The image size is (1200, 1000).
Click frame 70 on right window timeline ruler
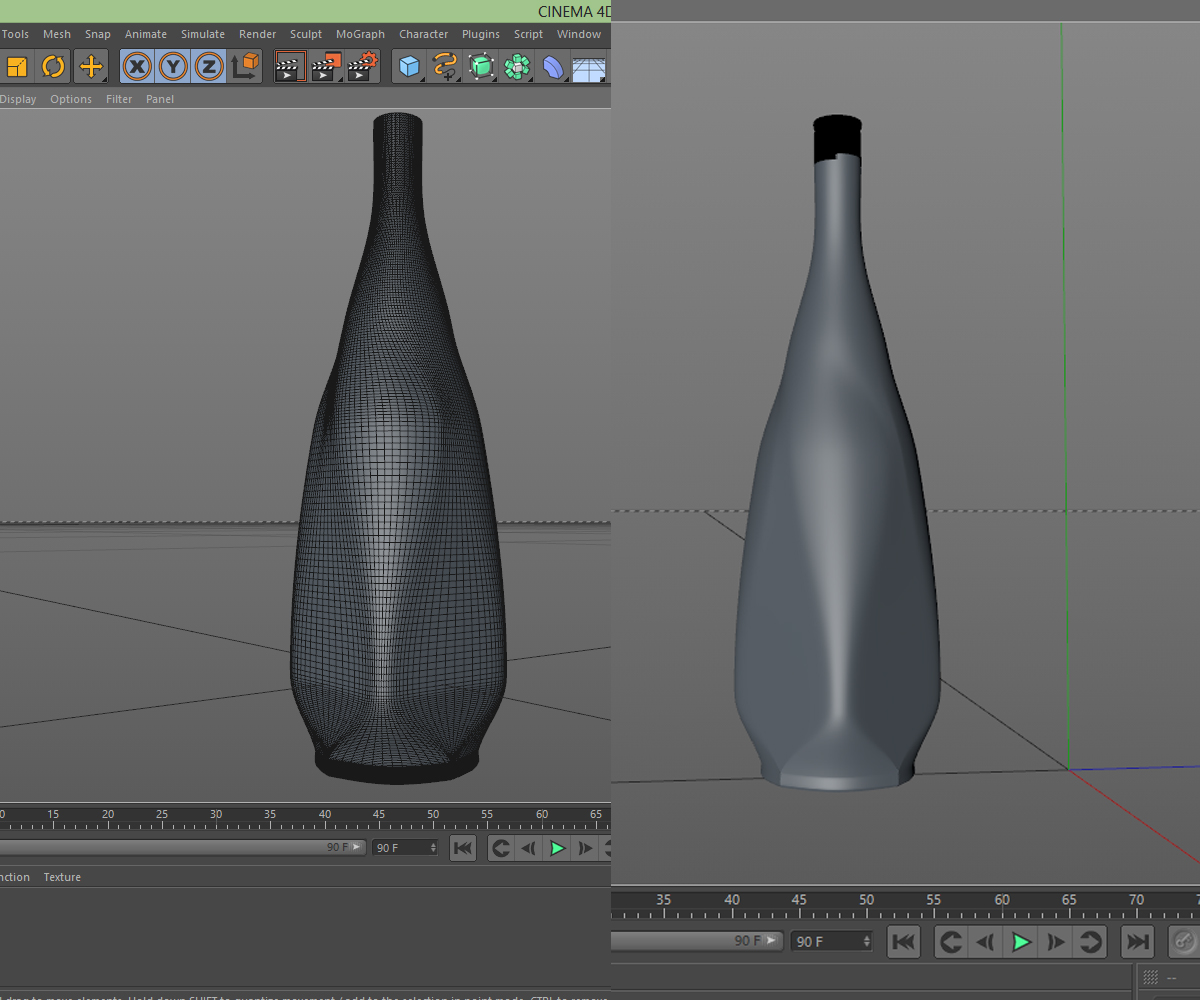tap(1137, 900)
